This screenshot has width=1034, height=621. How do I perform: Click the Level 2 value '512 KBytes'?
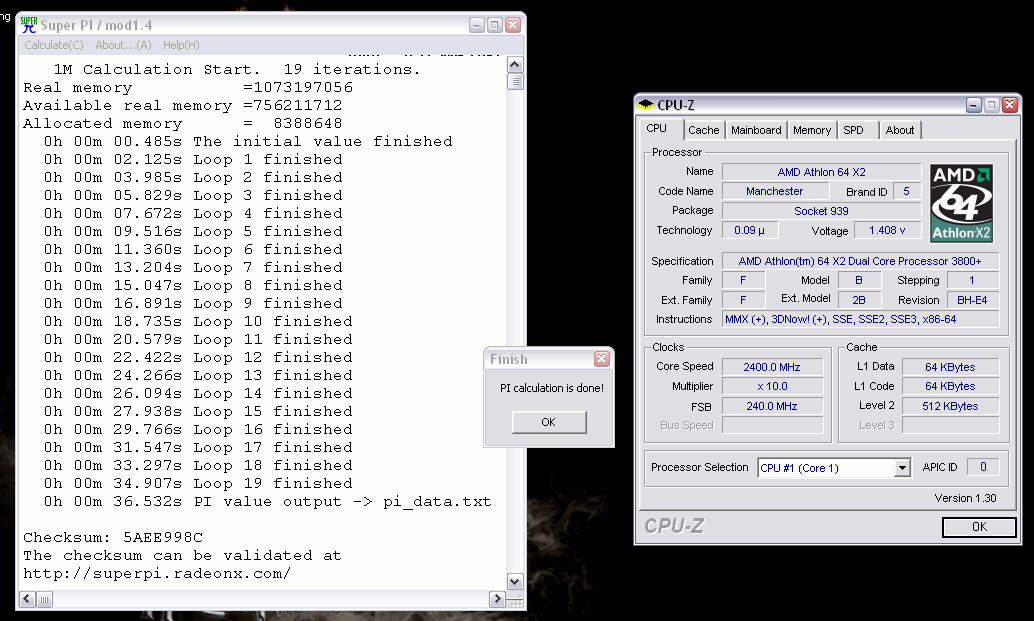tap(950, 406)
